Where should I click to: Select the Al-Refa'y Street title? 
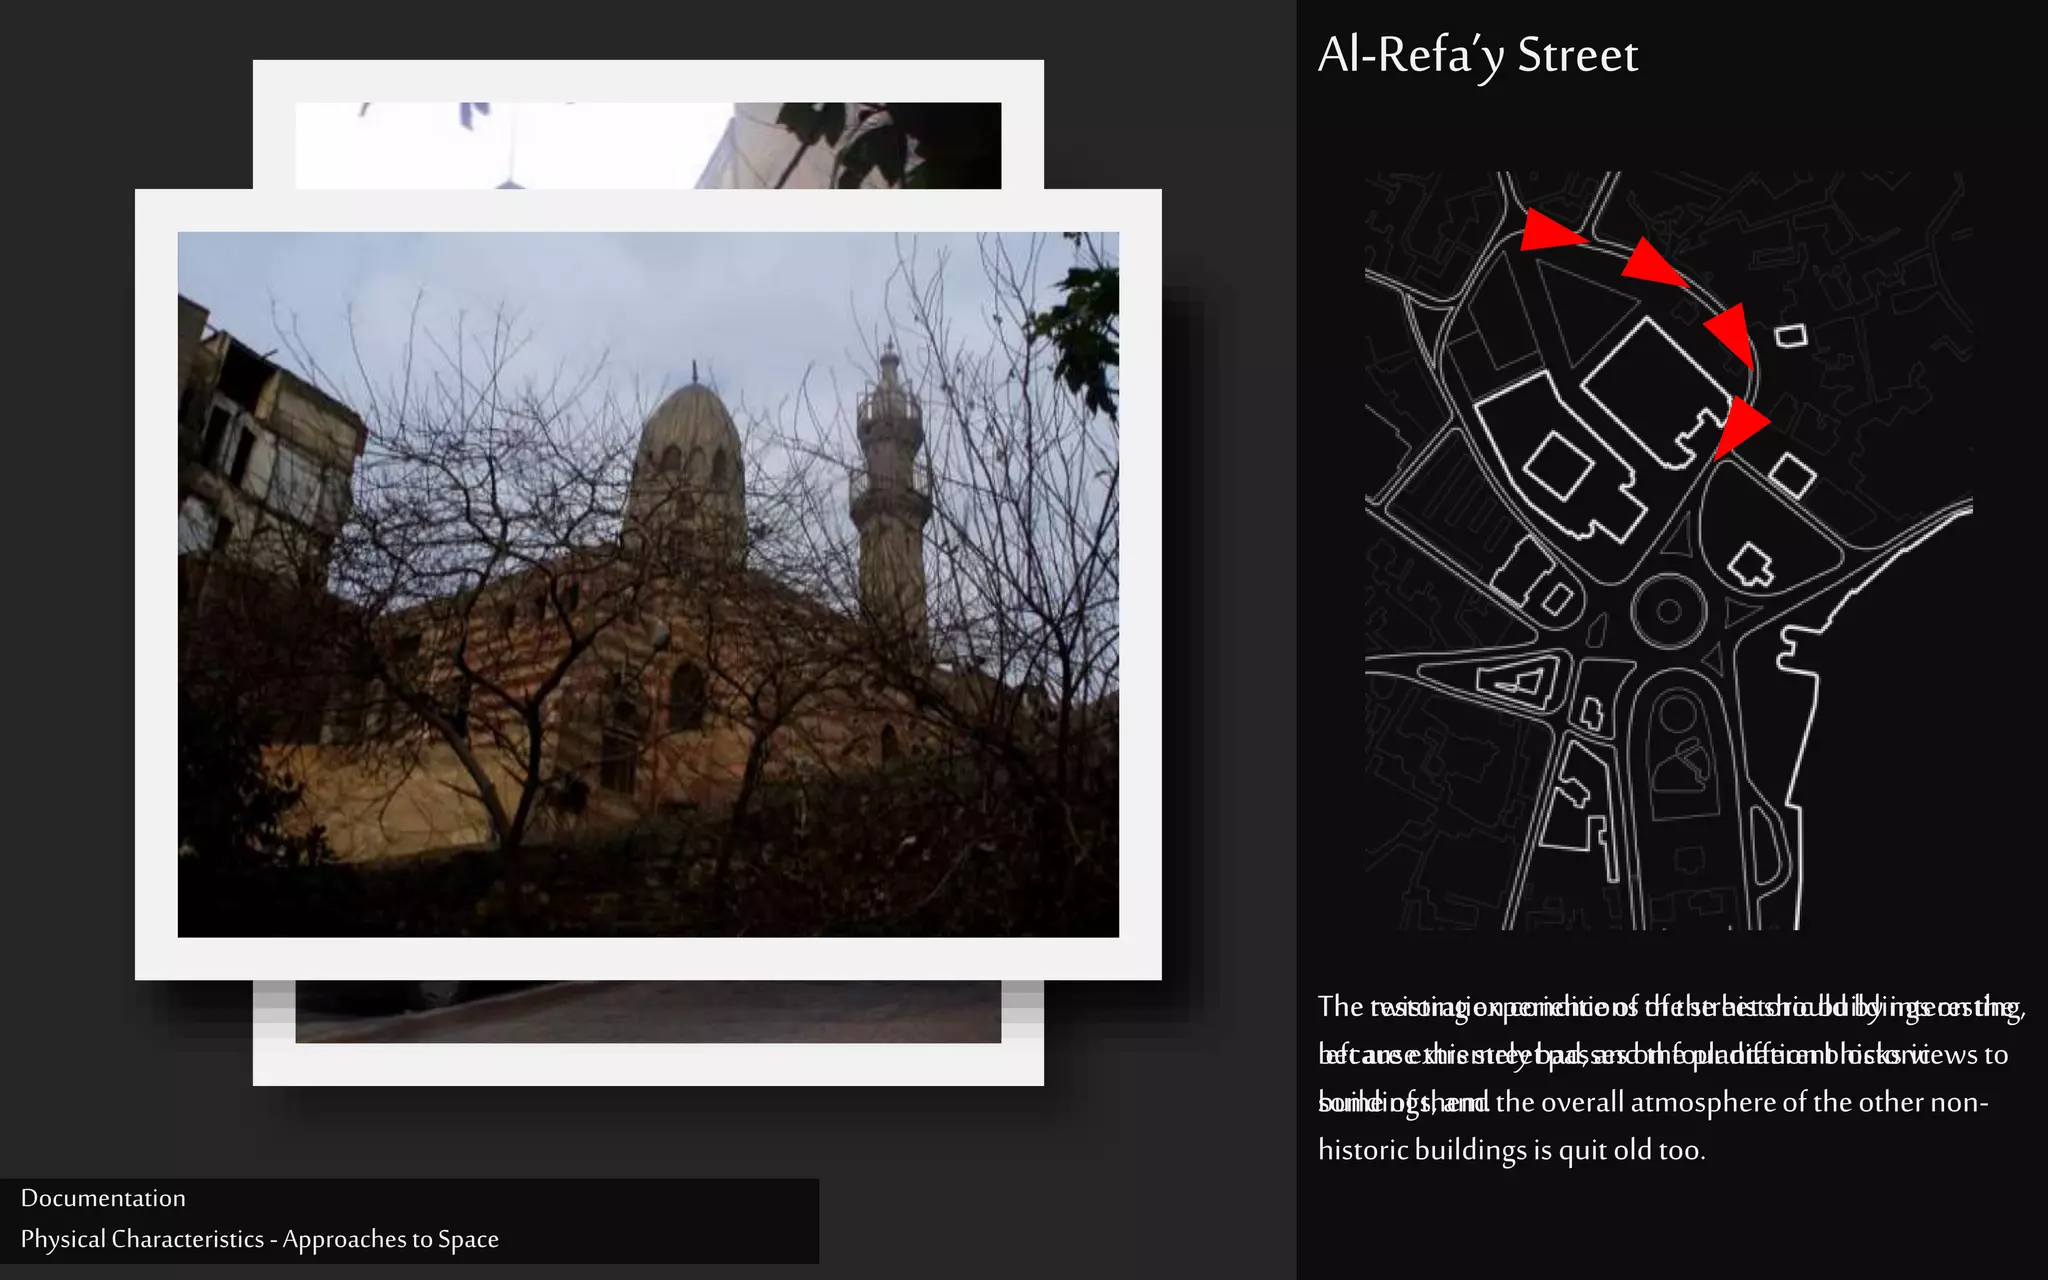pyautogui.click(x=1477, y=55)
